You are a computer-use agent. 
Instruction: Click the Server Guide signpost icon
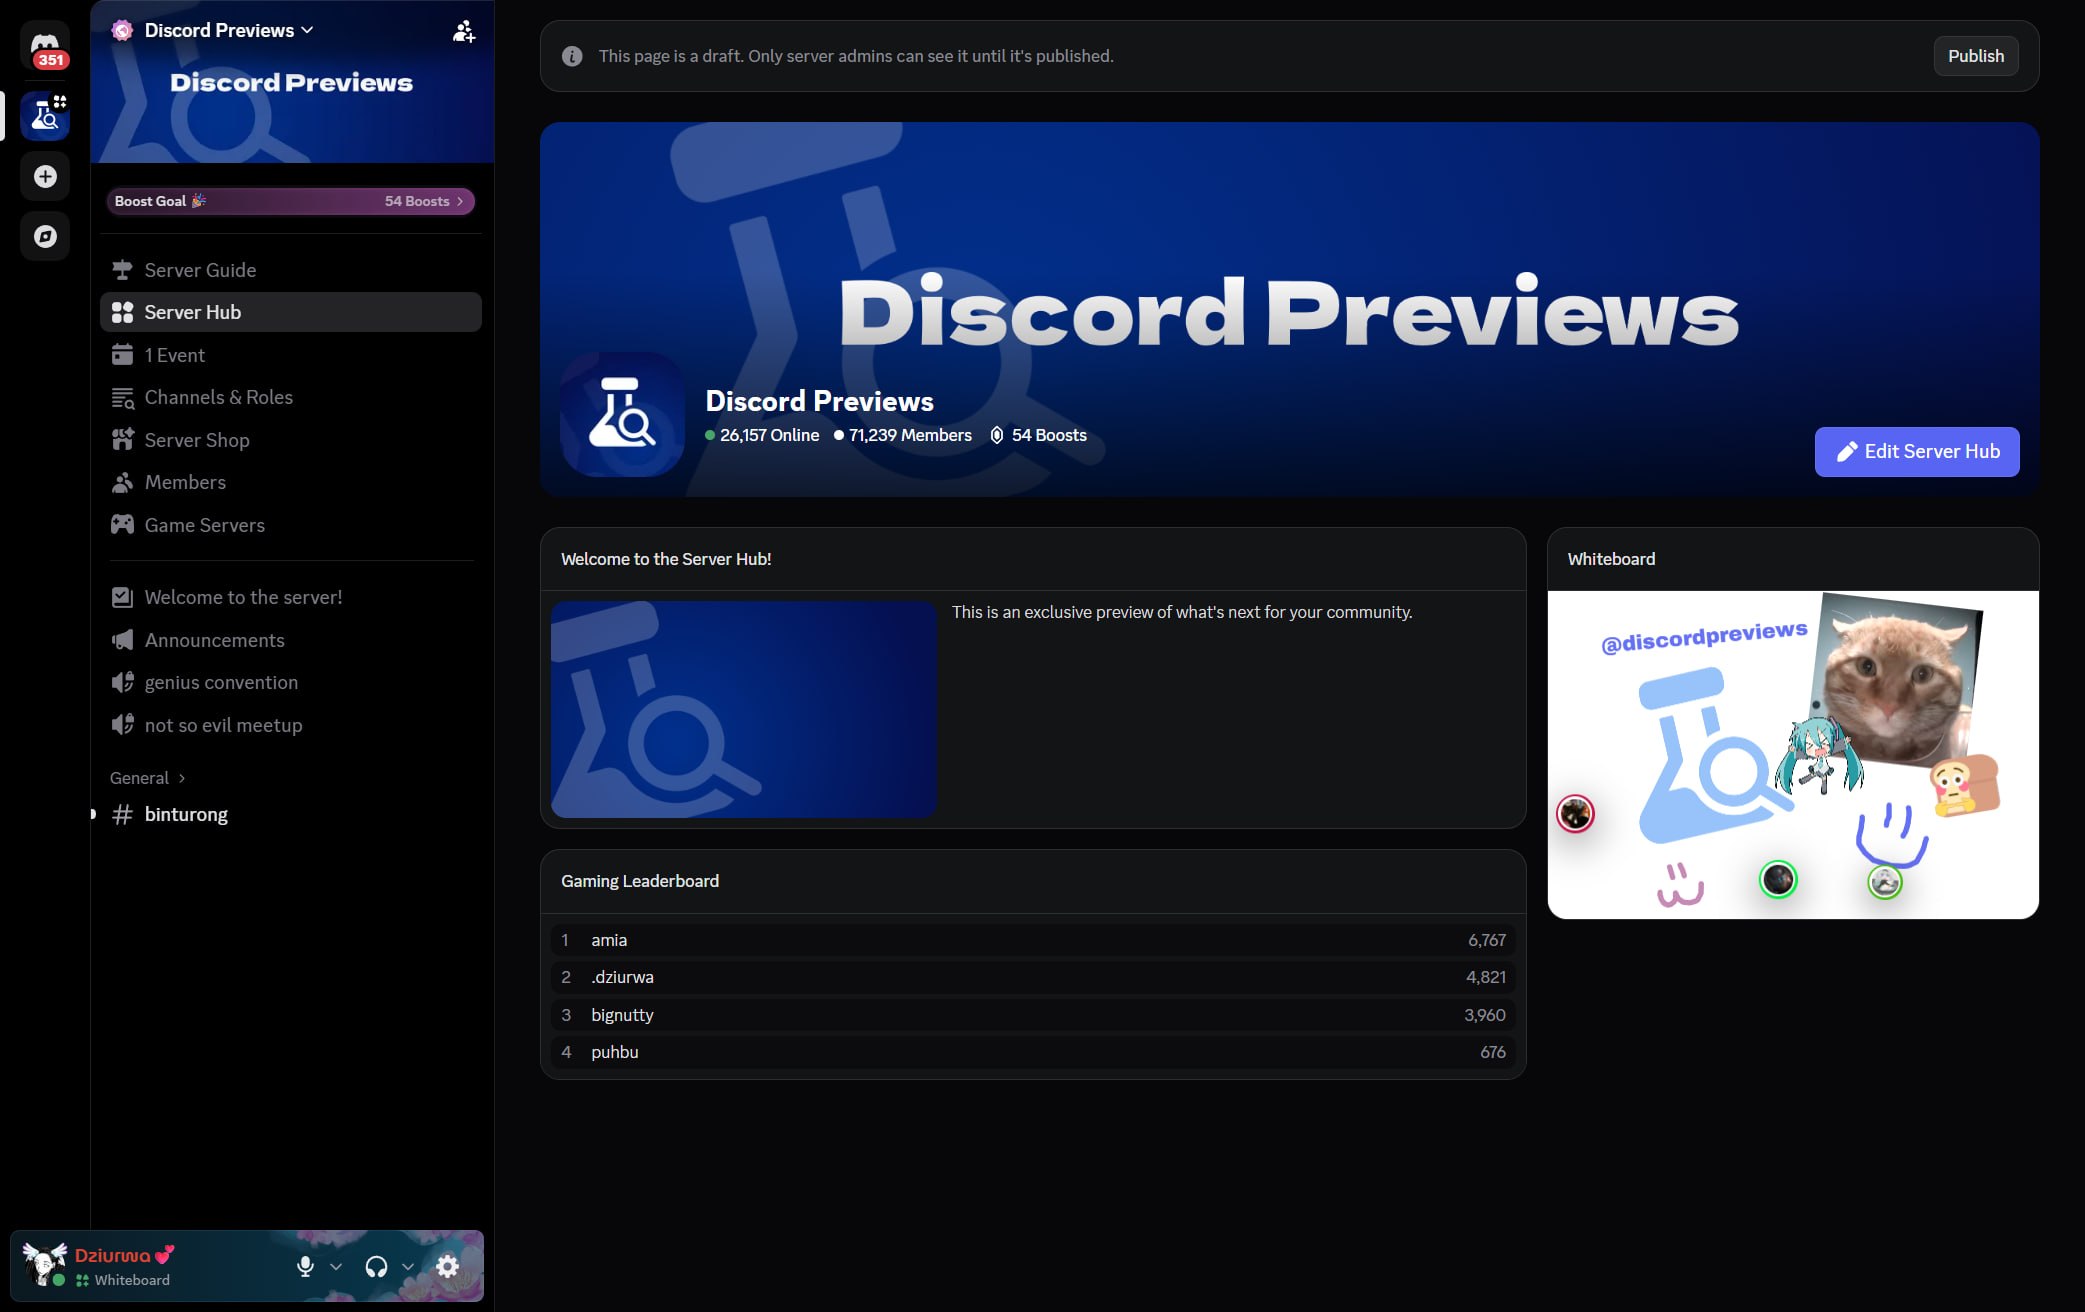tap(122, 270)
